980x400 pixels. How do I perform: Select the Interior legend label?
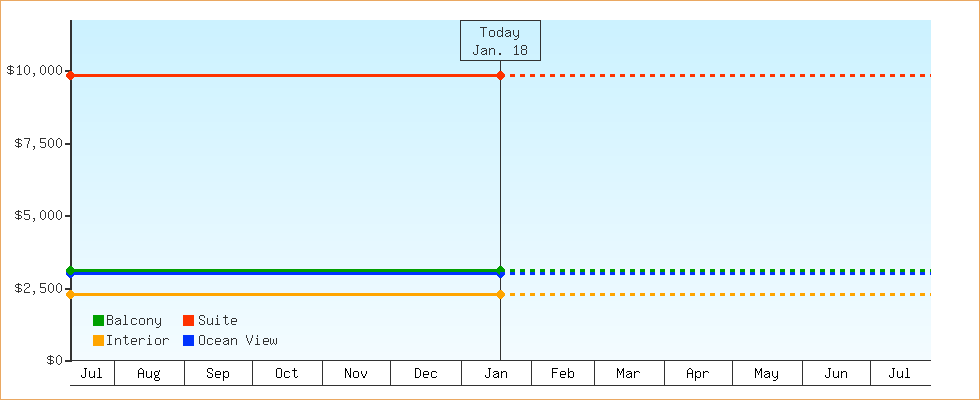(137, 341)
